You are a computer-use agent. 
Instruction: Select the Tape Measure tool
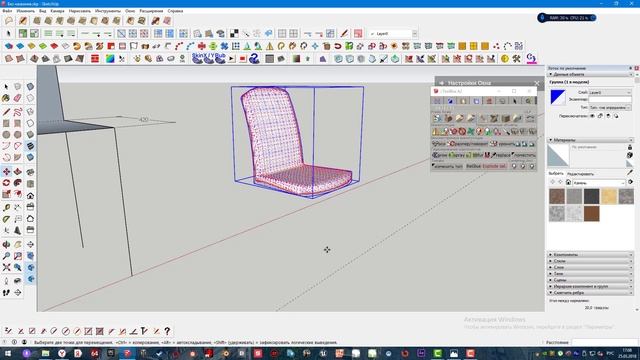tap(6, 207)
